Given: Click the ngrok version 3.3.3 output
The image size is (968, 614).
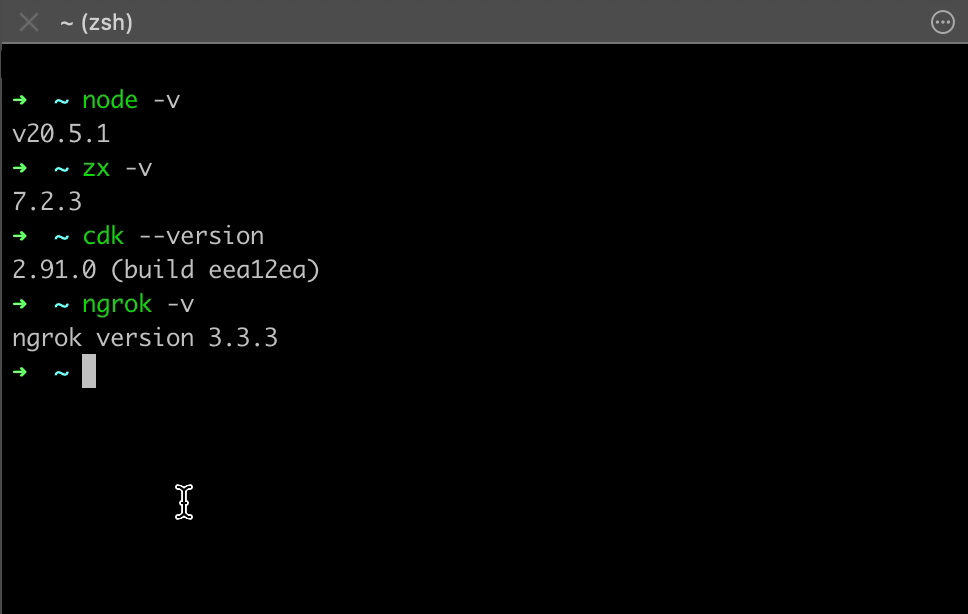Looking at the screenshot, I should coord(145,338).
